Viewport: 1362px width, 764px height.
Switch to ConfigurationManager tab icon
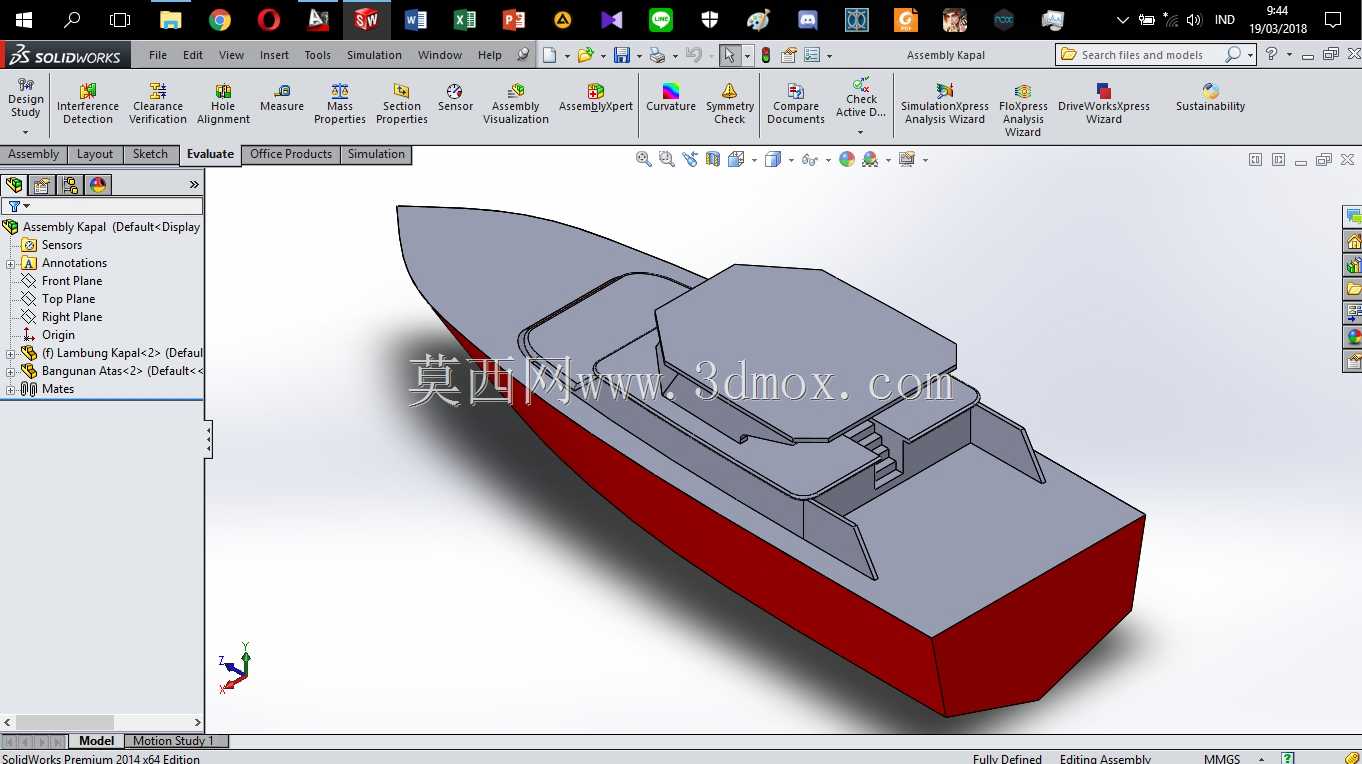[70, 185]
